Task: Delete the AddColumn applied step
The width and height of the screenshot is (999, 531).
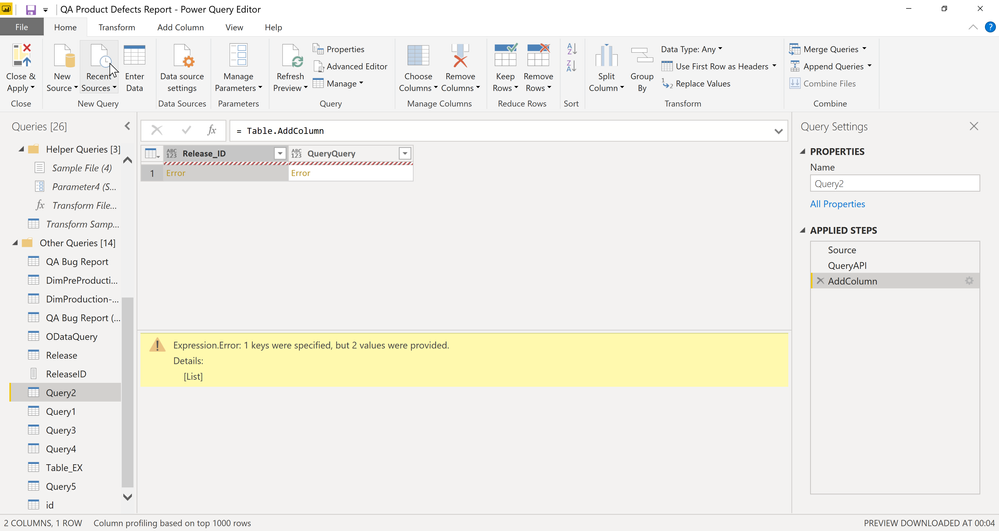Action: [x=820, y=281]
